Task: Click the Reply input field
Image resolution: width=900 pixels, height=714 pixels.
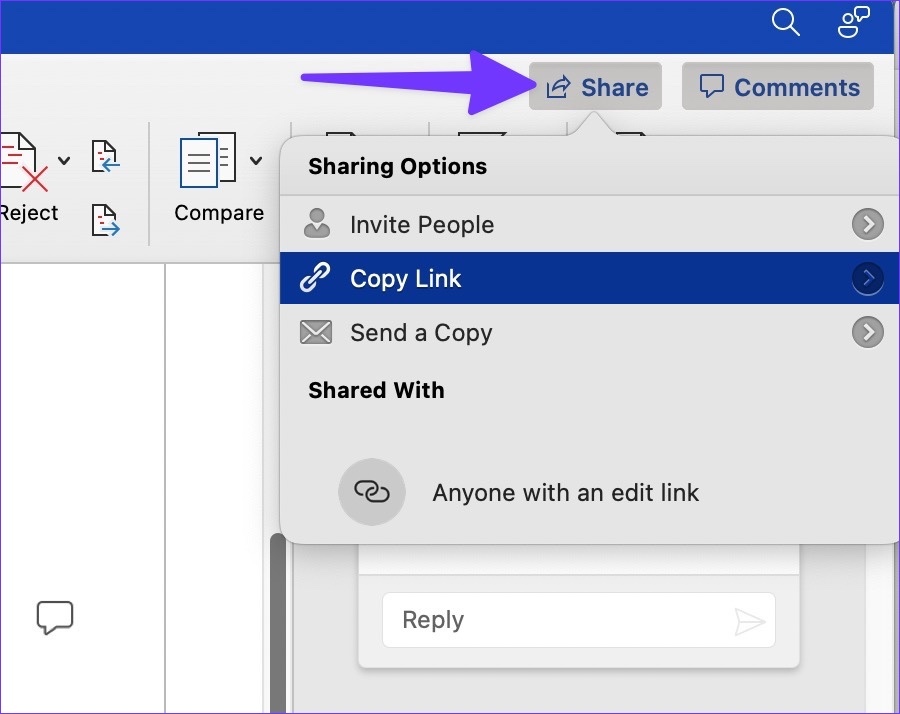Action: [x=579, y=620]
